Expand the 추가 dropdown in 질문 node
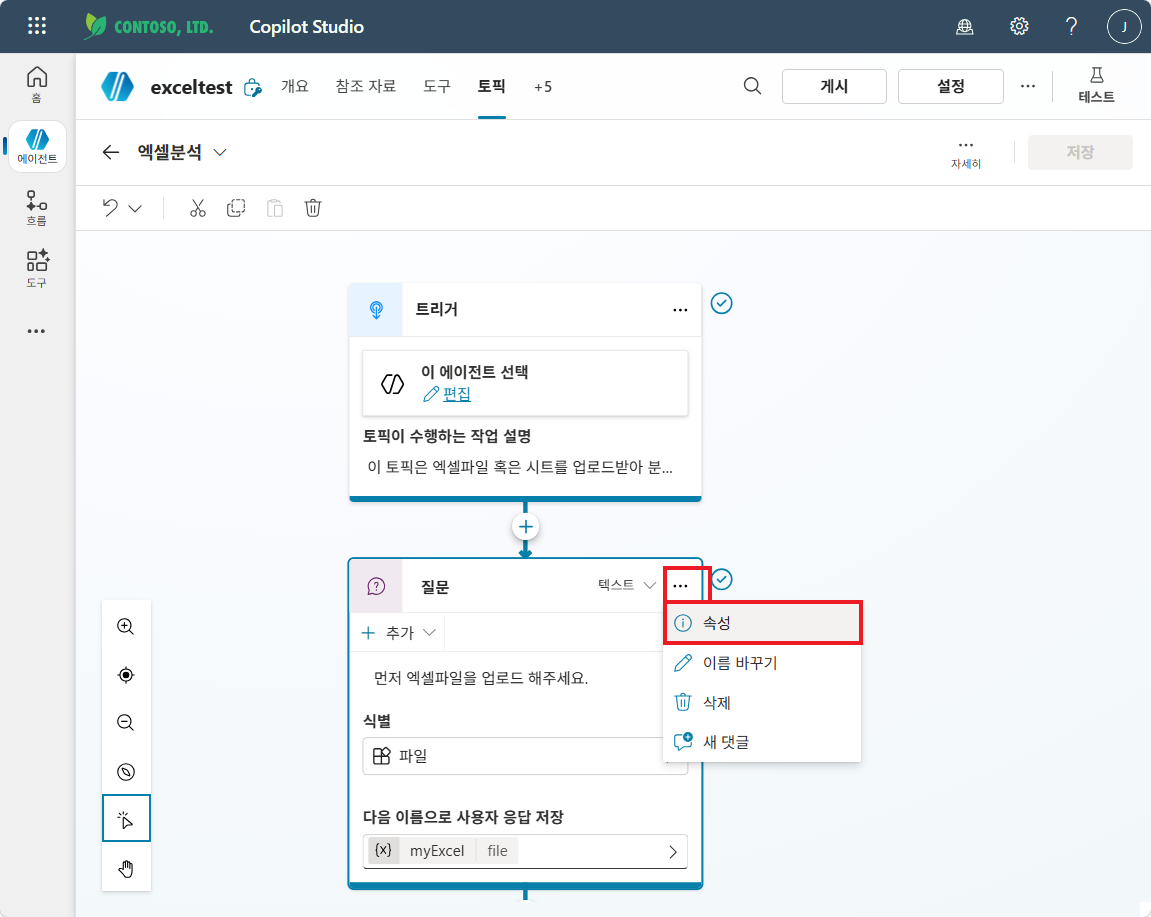This screenshot has height=917, width=1151. 399,632
